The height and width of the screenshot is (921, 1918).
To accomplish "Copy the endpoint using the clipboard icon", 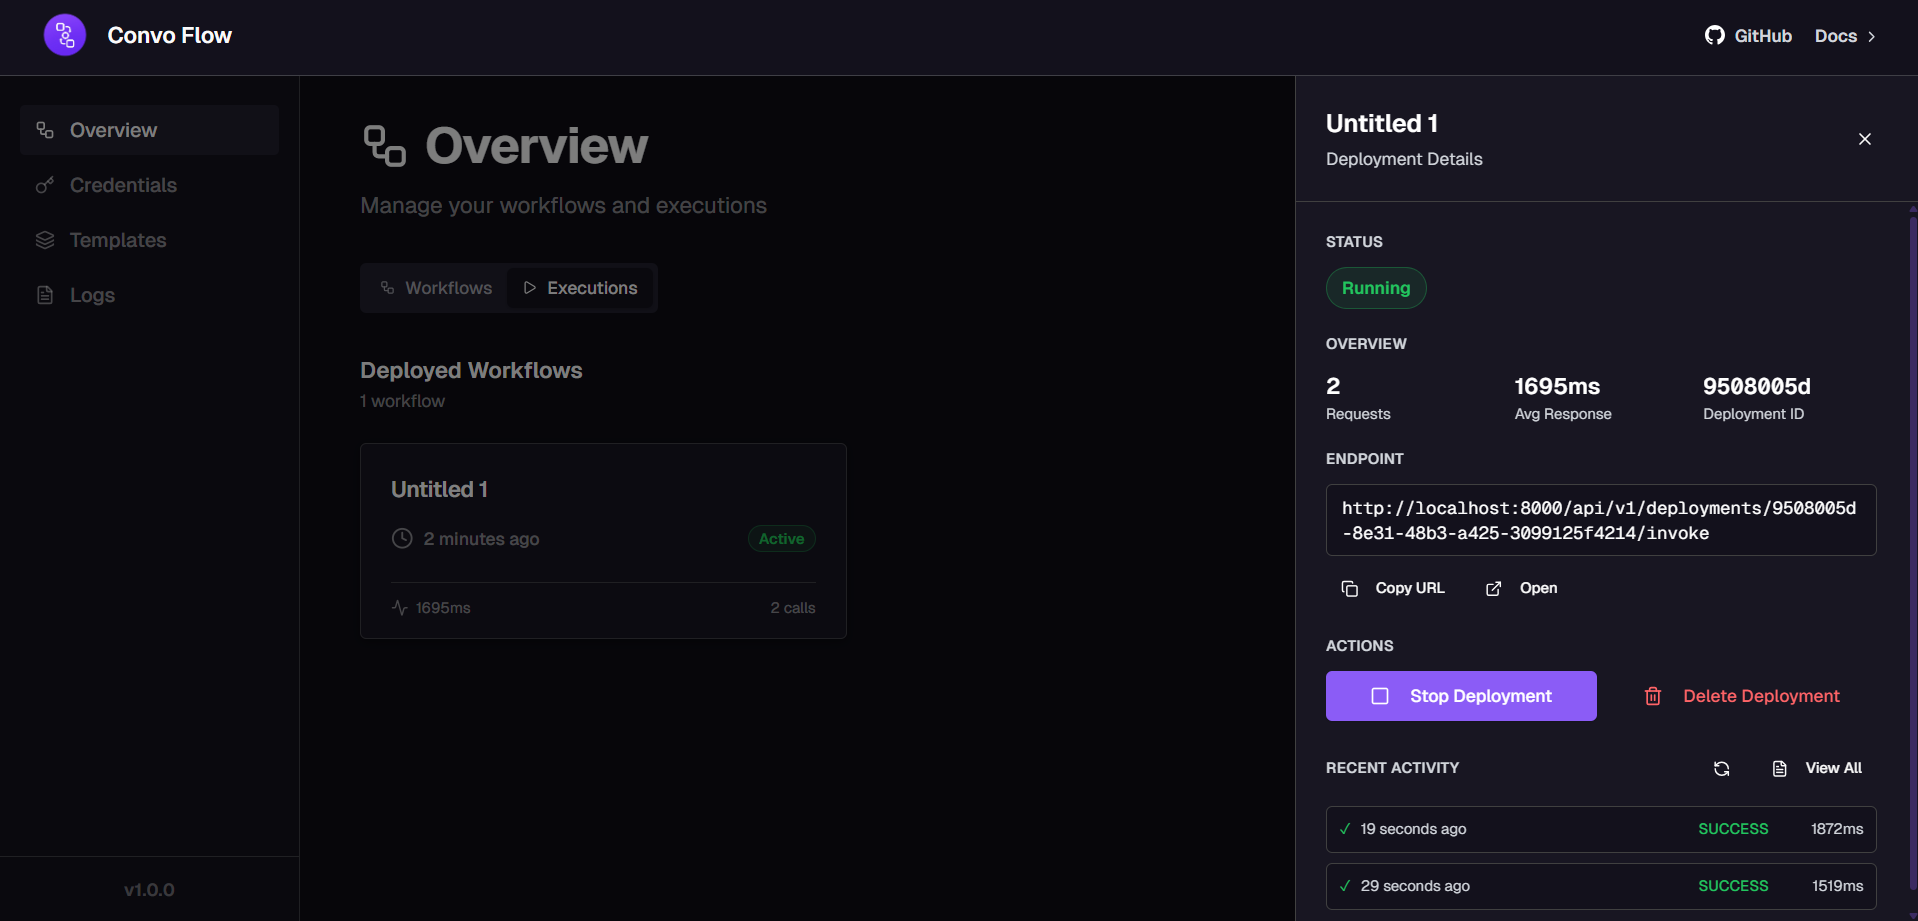I will coord(1349,588).
